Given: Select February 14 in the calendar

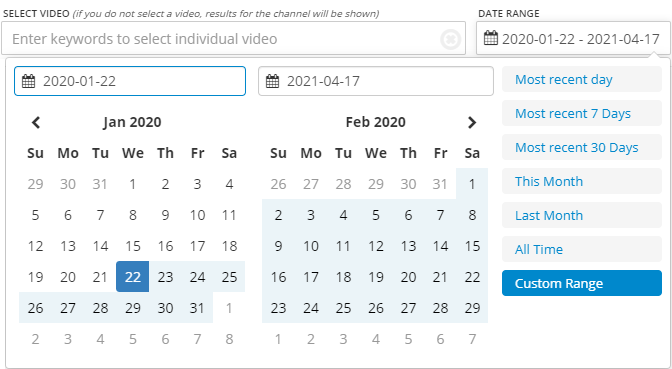Looking at the screenshot, I should point(440,246).
